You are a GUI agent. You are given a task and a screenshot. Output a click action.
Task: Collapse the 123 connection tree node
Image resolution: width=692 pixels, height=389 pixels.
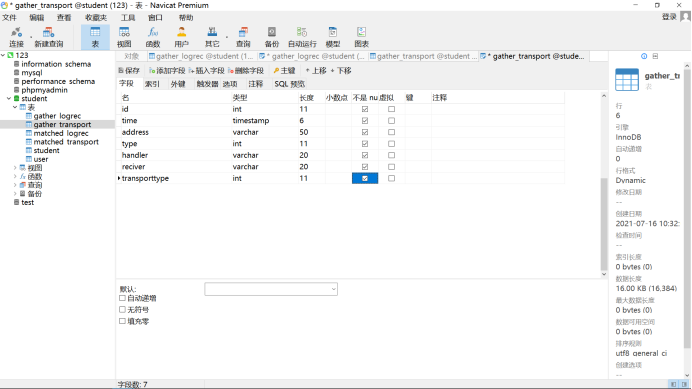[3, 55]
